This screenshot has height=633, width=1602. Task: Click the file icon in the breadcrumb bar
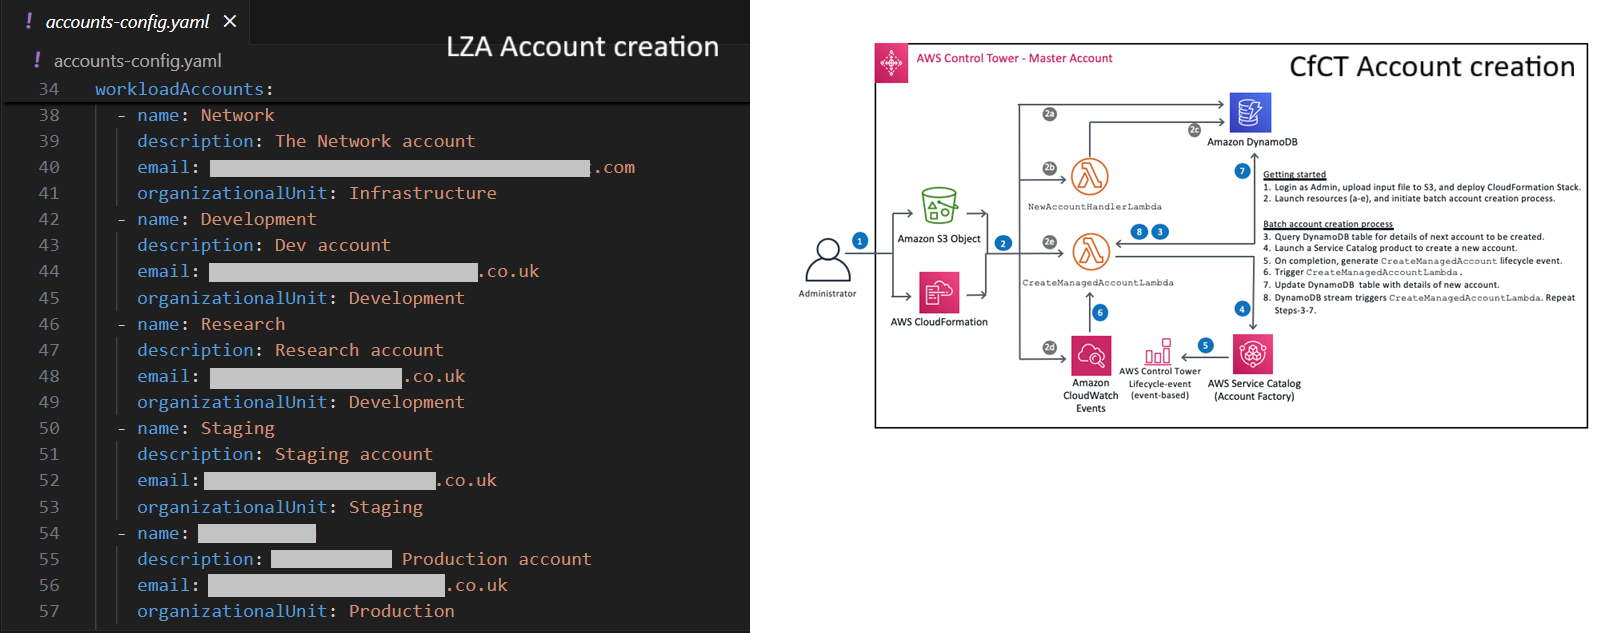37,61
